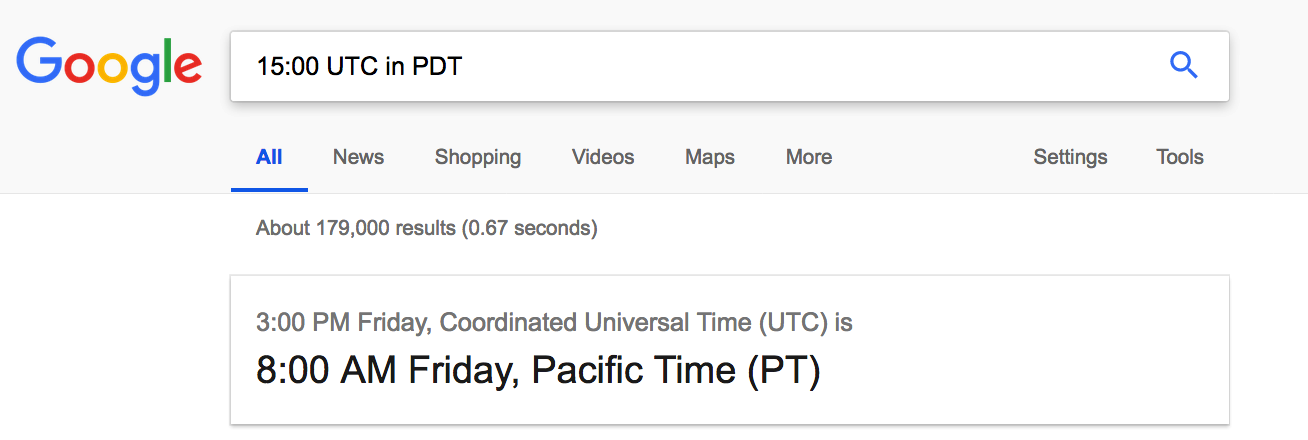The image size is (1308, 440).
Task: Show the search Tools options
Action: [x=1180, y=157]
